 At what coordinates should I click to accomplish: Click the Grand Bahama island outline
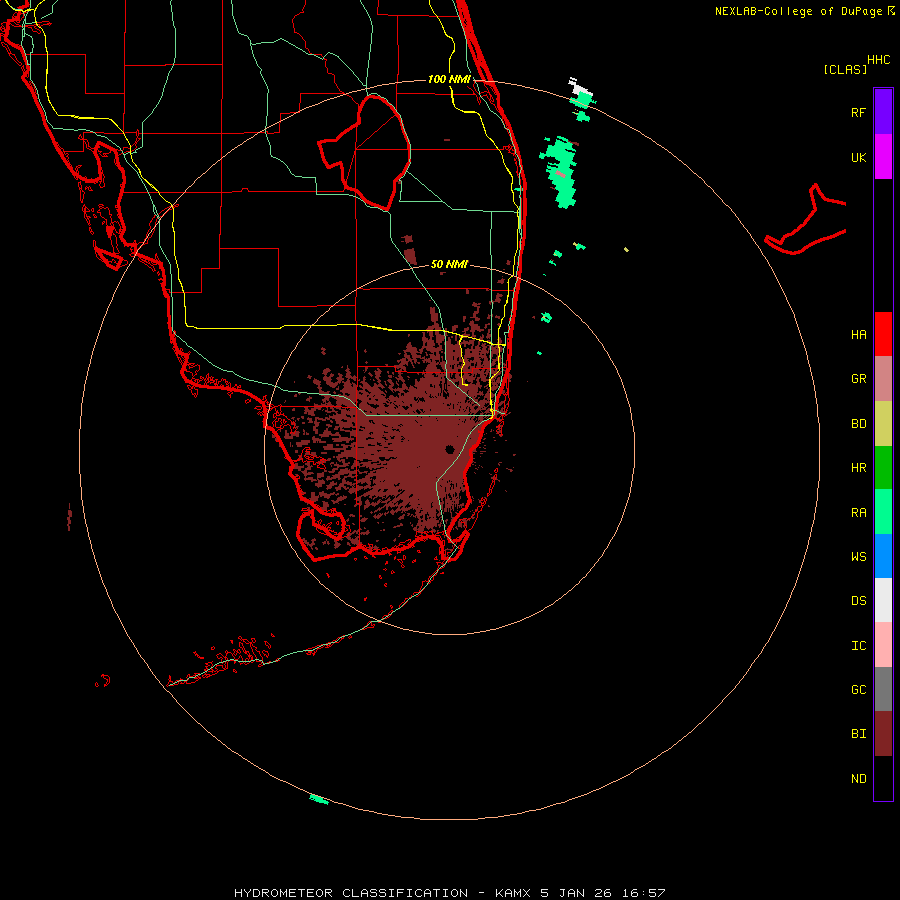(805, 220)
